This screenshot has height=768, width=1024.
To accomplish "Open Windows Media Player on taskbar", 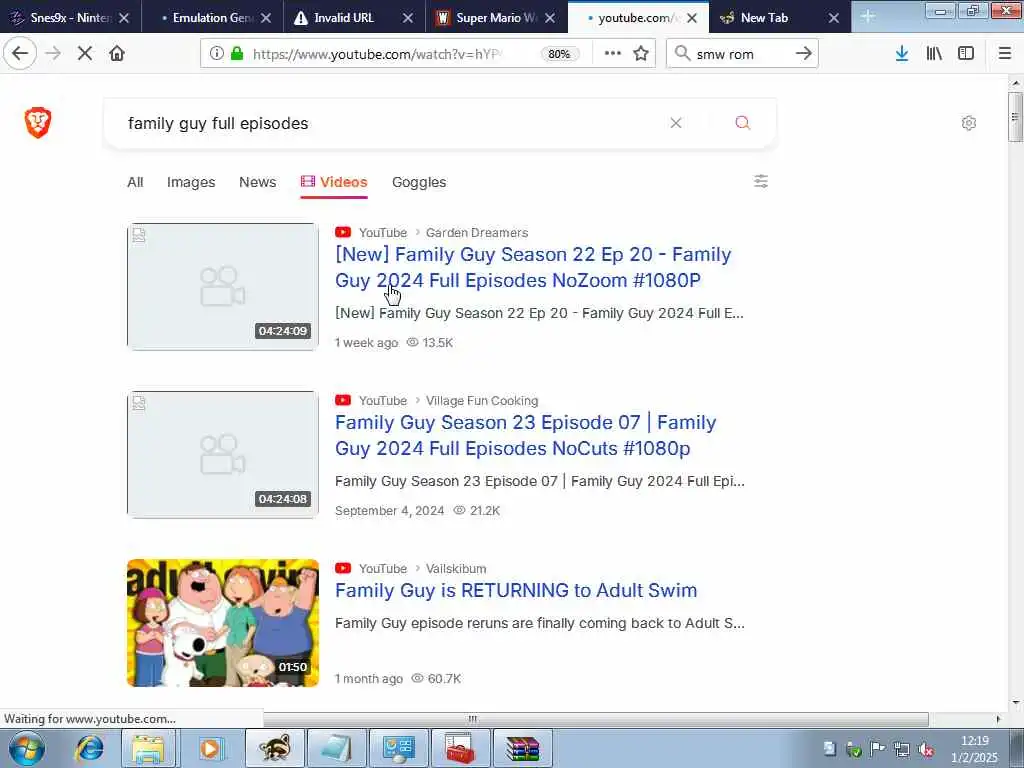I will 211,748.
